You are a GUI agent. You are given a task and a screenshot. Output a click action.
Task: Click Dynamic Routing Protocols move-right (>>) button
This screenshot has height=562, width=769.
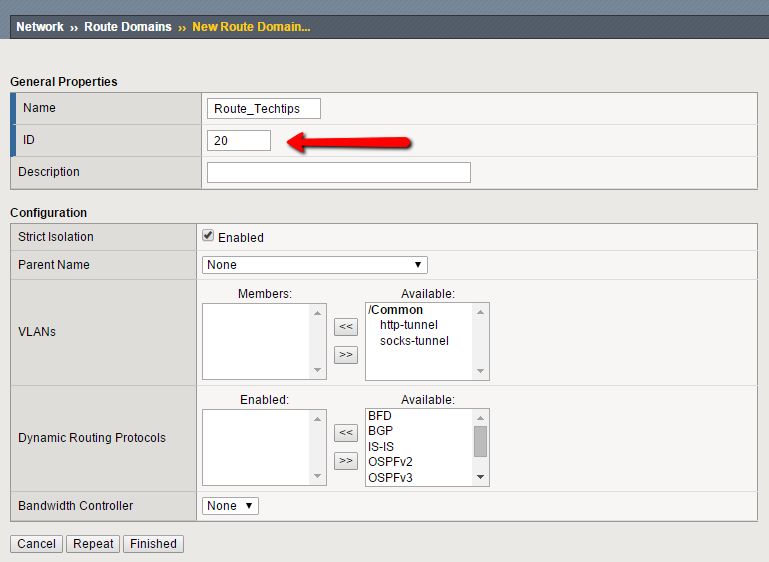[345, 460]
